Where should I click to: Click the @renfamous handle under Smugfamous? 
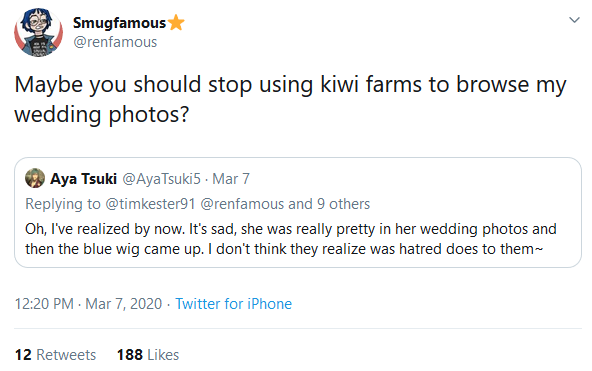(115, 42)
